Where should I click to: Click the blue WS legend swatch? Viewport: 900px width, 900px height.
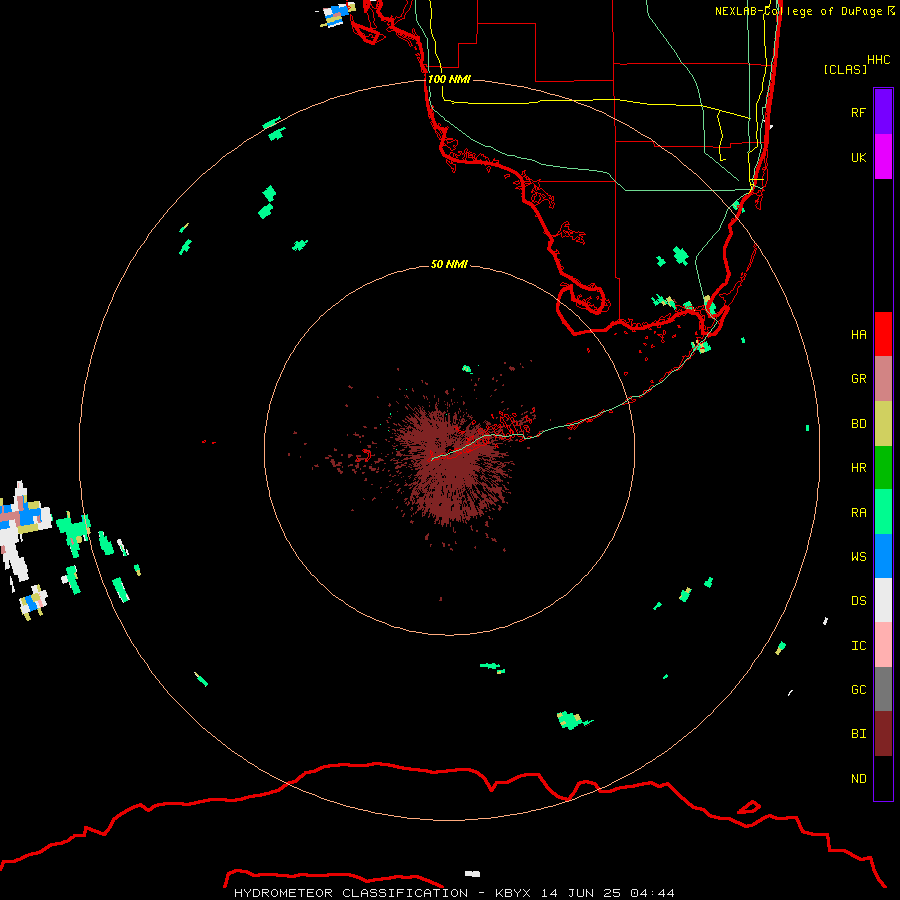pyautogui.click(x=883, y=556)
